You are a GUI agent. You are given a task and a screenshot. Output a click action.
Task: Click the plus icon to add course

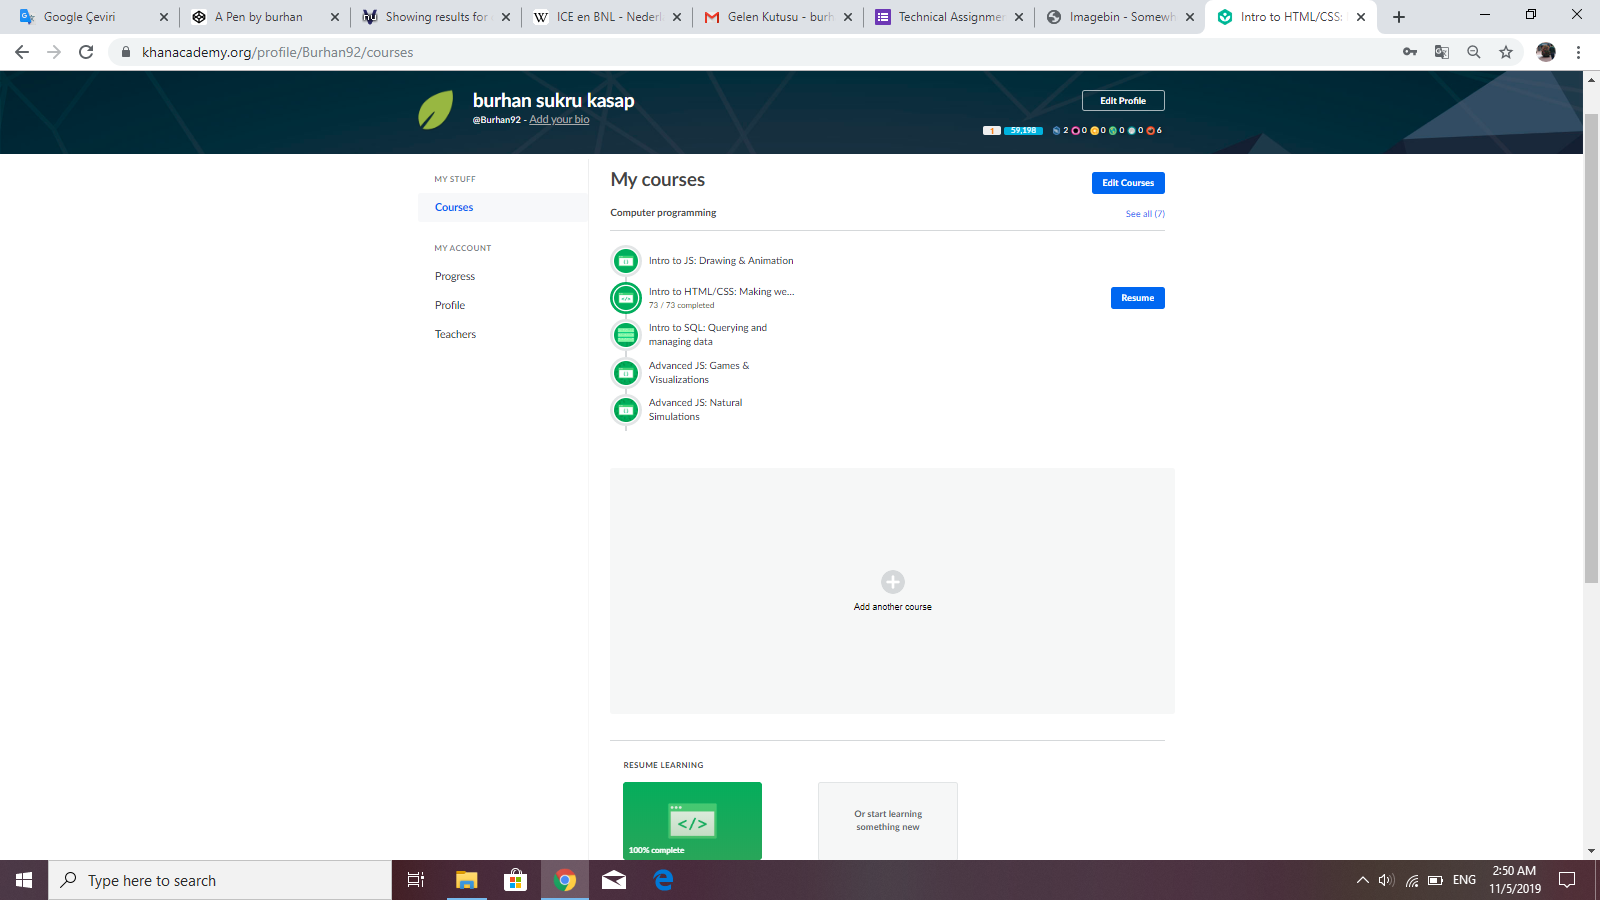pos(893,582)
